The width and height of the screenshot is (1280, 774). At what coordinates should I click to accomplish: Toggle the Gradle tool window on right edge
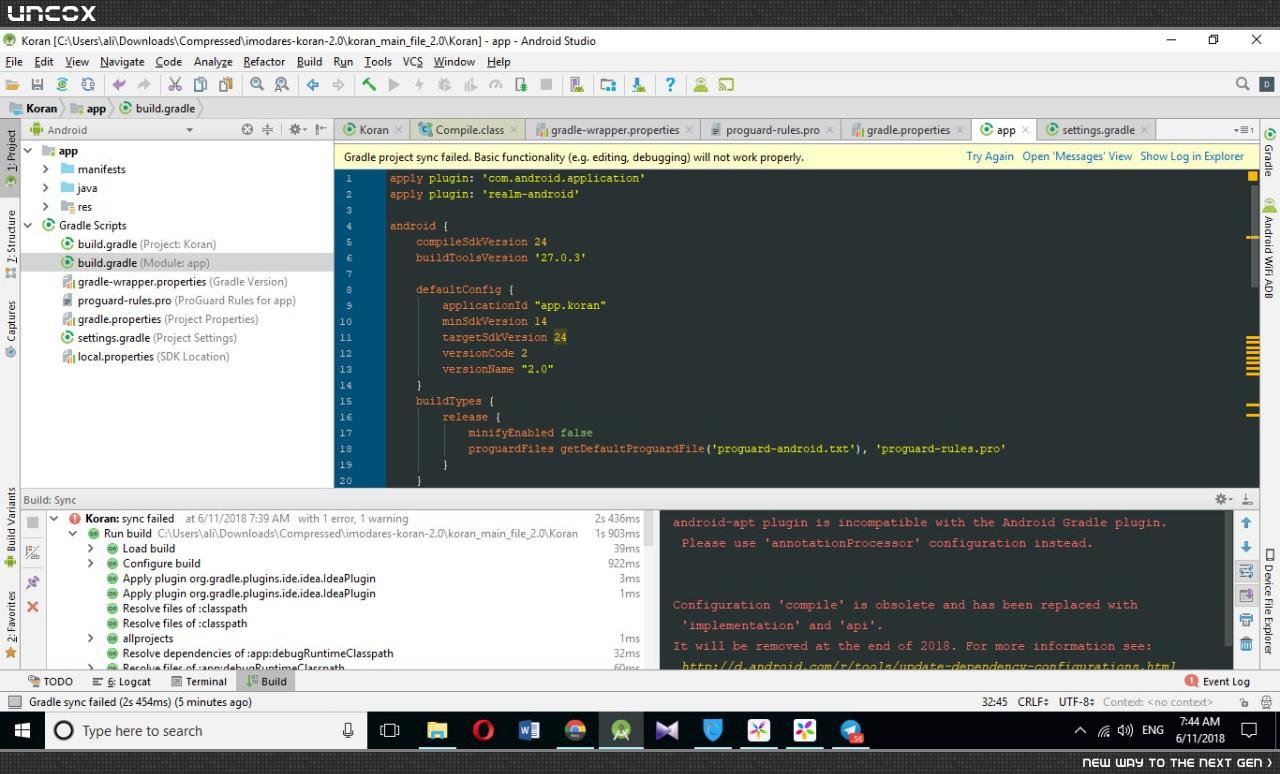pyautogui.click(x=1269, y=153)
